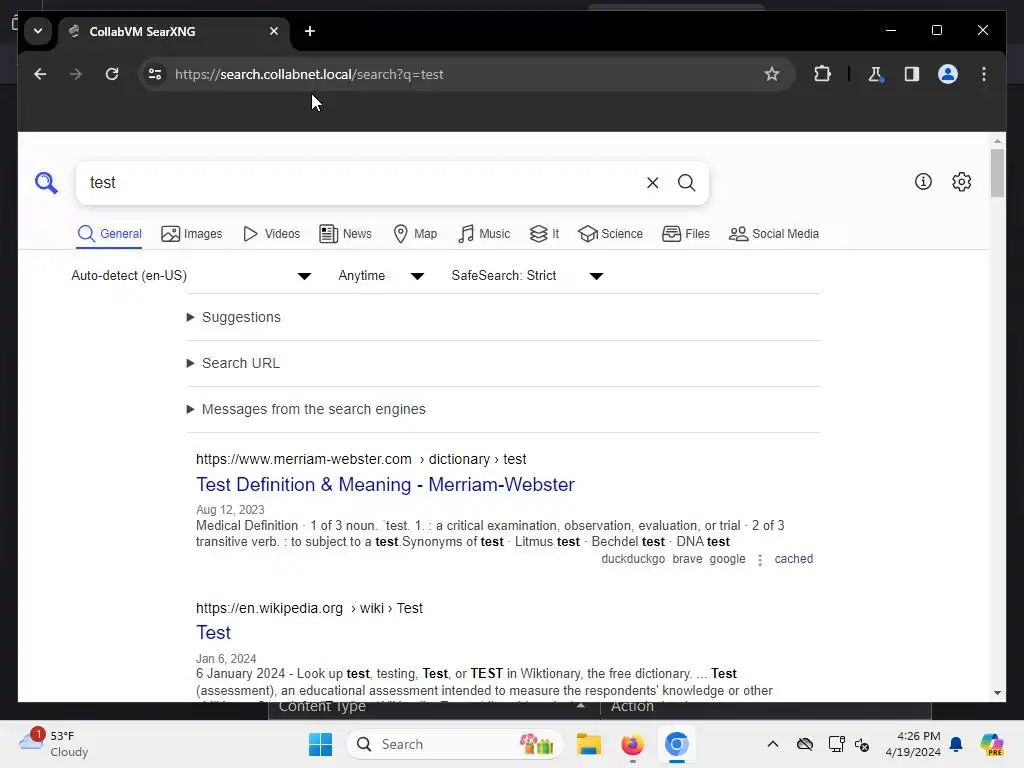This screenshot has width=1024, height=768.
Task: Toggle Chrome side panel
Action: [x=912, y=74]
